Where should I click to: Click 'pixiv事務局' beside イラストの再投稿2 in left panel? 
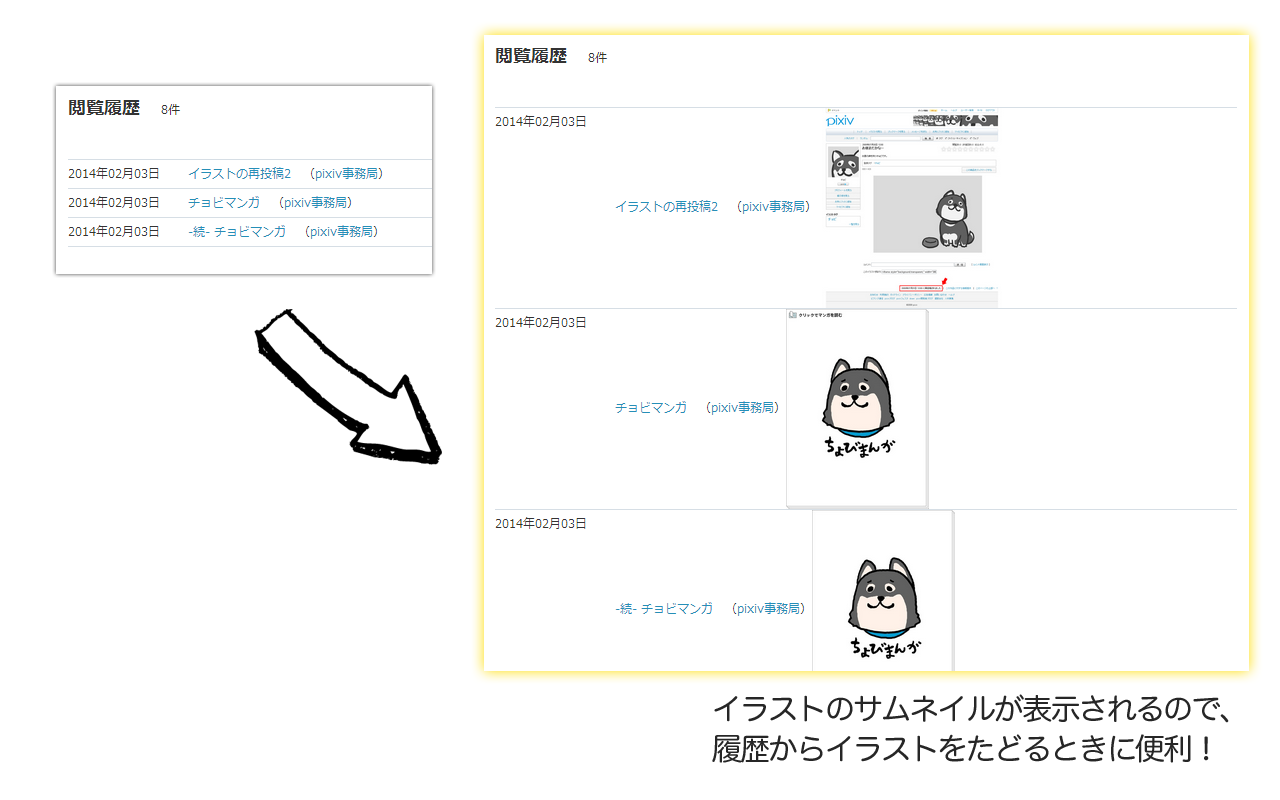click(345, 174)
